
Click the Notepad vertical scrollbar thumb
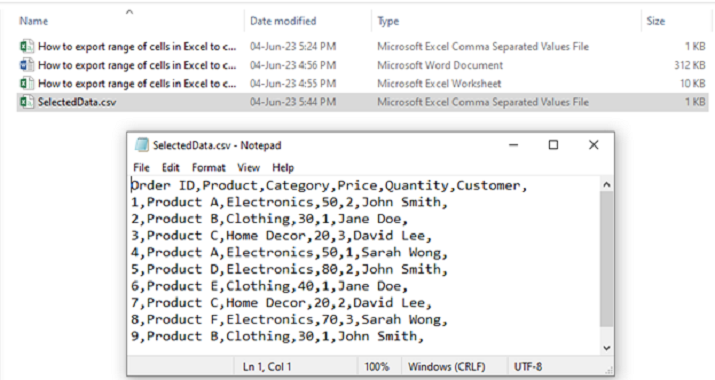click(x=606, y=259)
